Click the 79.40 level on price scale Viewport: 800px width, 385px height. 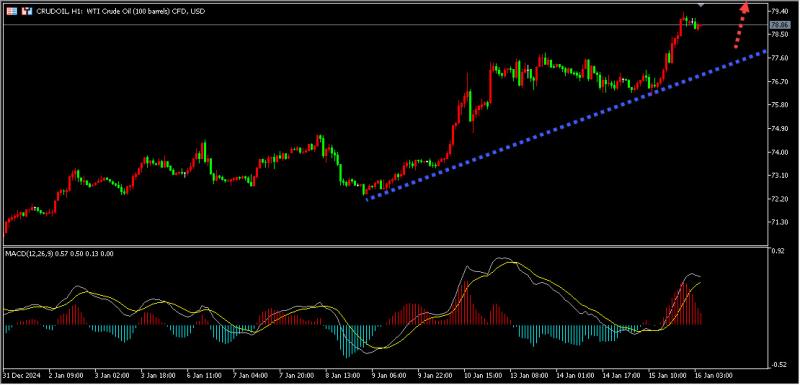coord(780,11)
